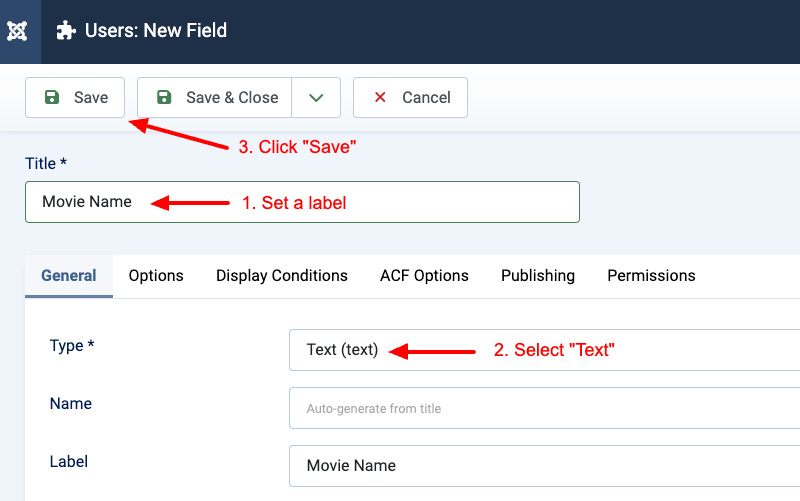Viewport: 800px width, 501px height.
Task: Click the Save & Close button
Action: click(214, 97)
